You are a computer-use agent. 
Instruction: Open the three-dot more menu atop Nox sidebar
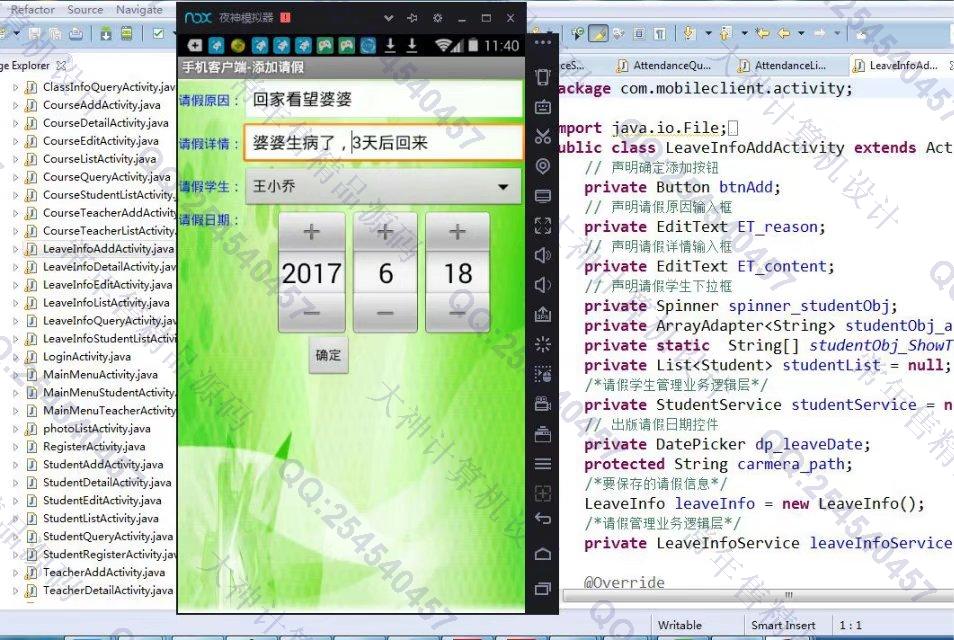[x=543, y=43]
